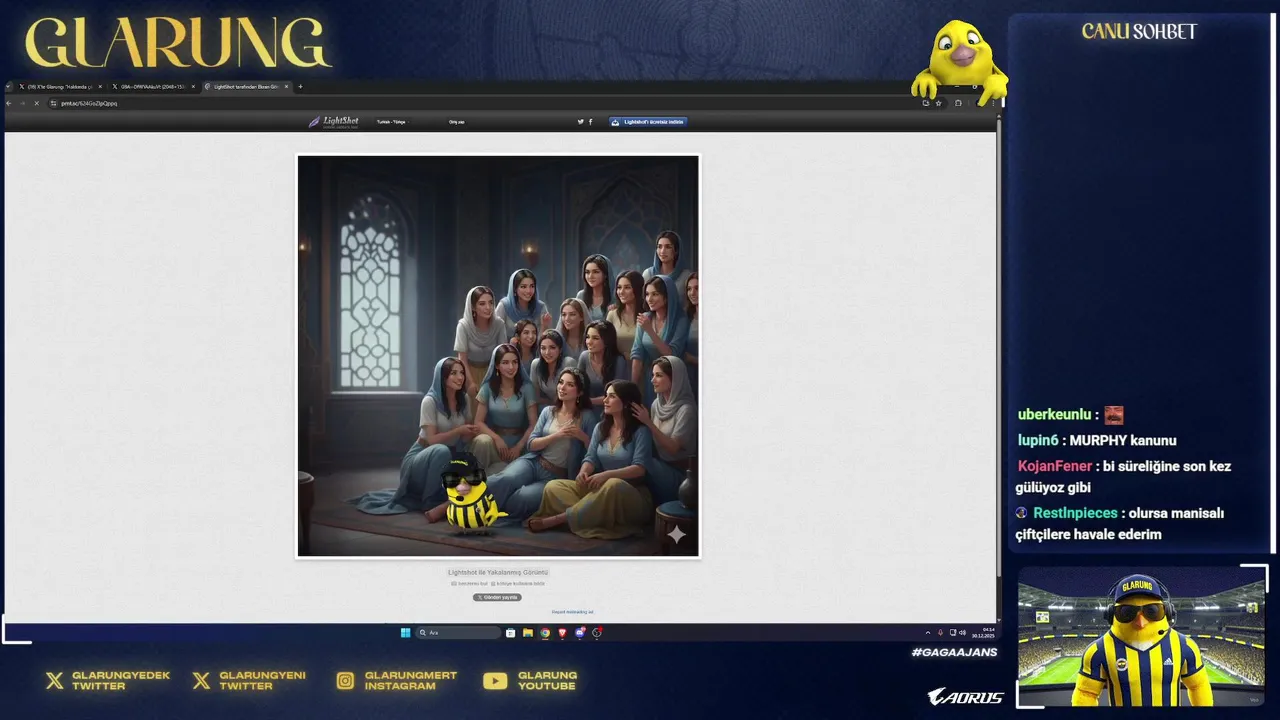Click the taskbar search box "Ara"
Image resolution: width=1280 pixels, height=720 pixels.
458,633
